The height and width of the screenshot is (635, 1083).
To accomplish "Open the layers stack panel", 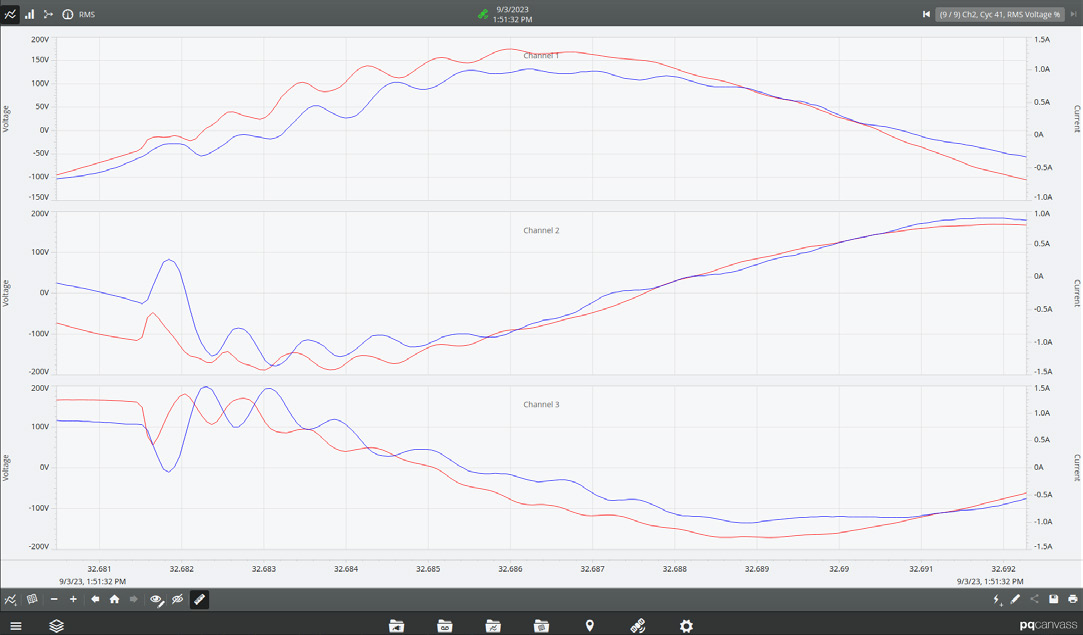I will pos(57,626).
